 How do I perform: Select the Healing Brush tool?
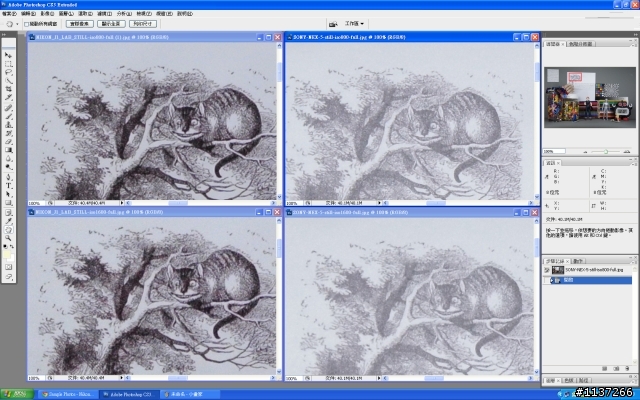point(8,108)
